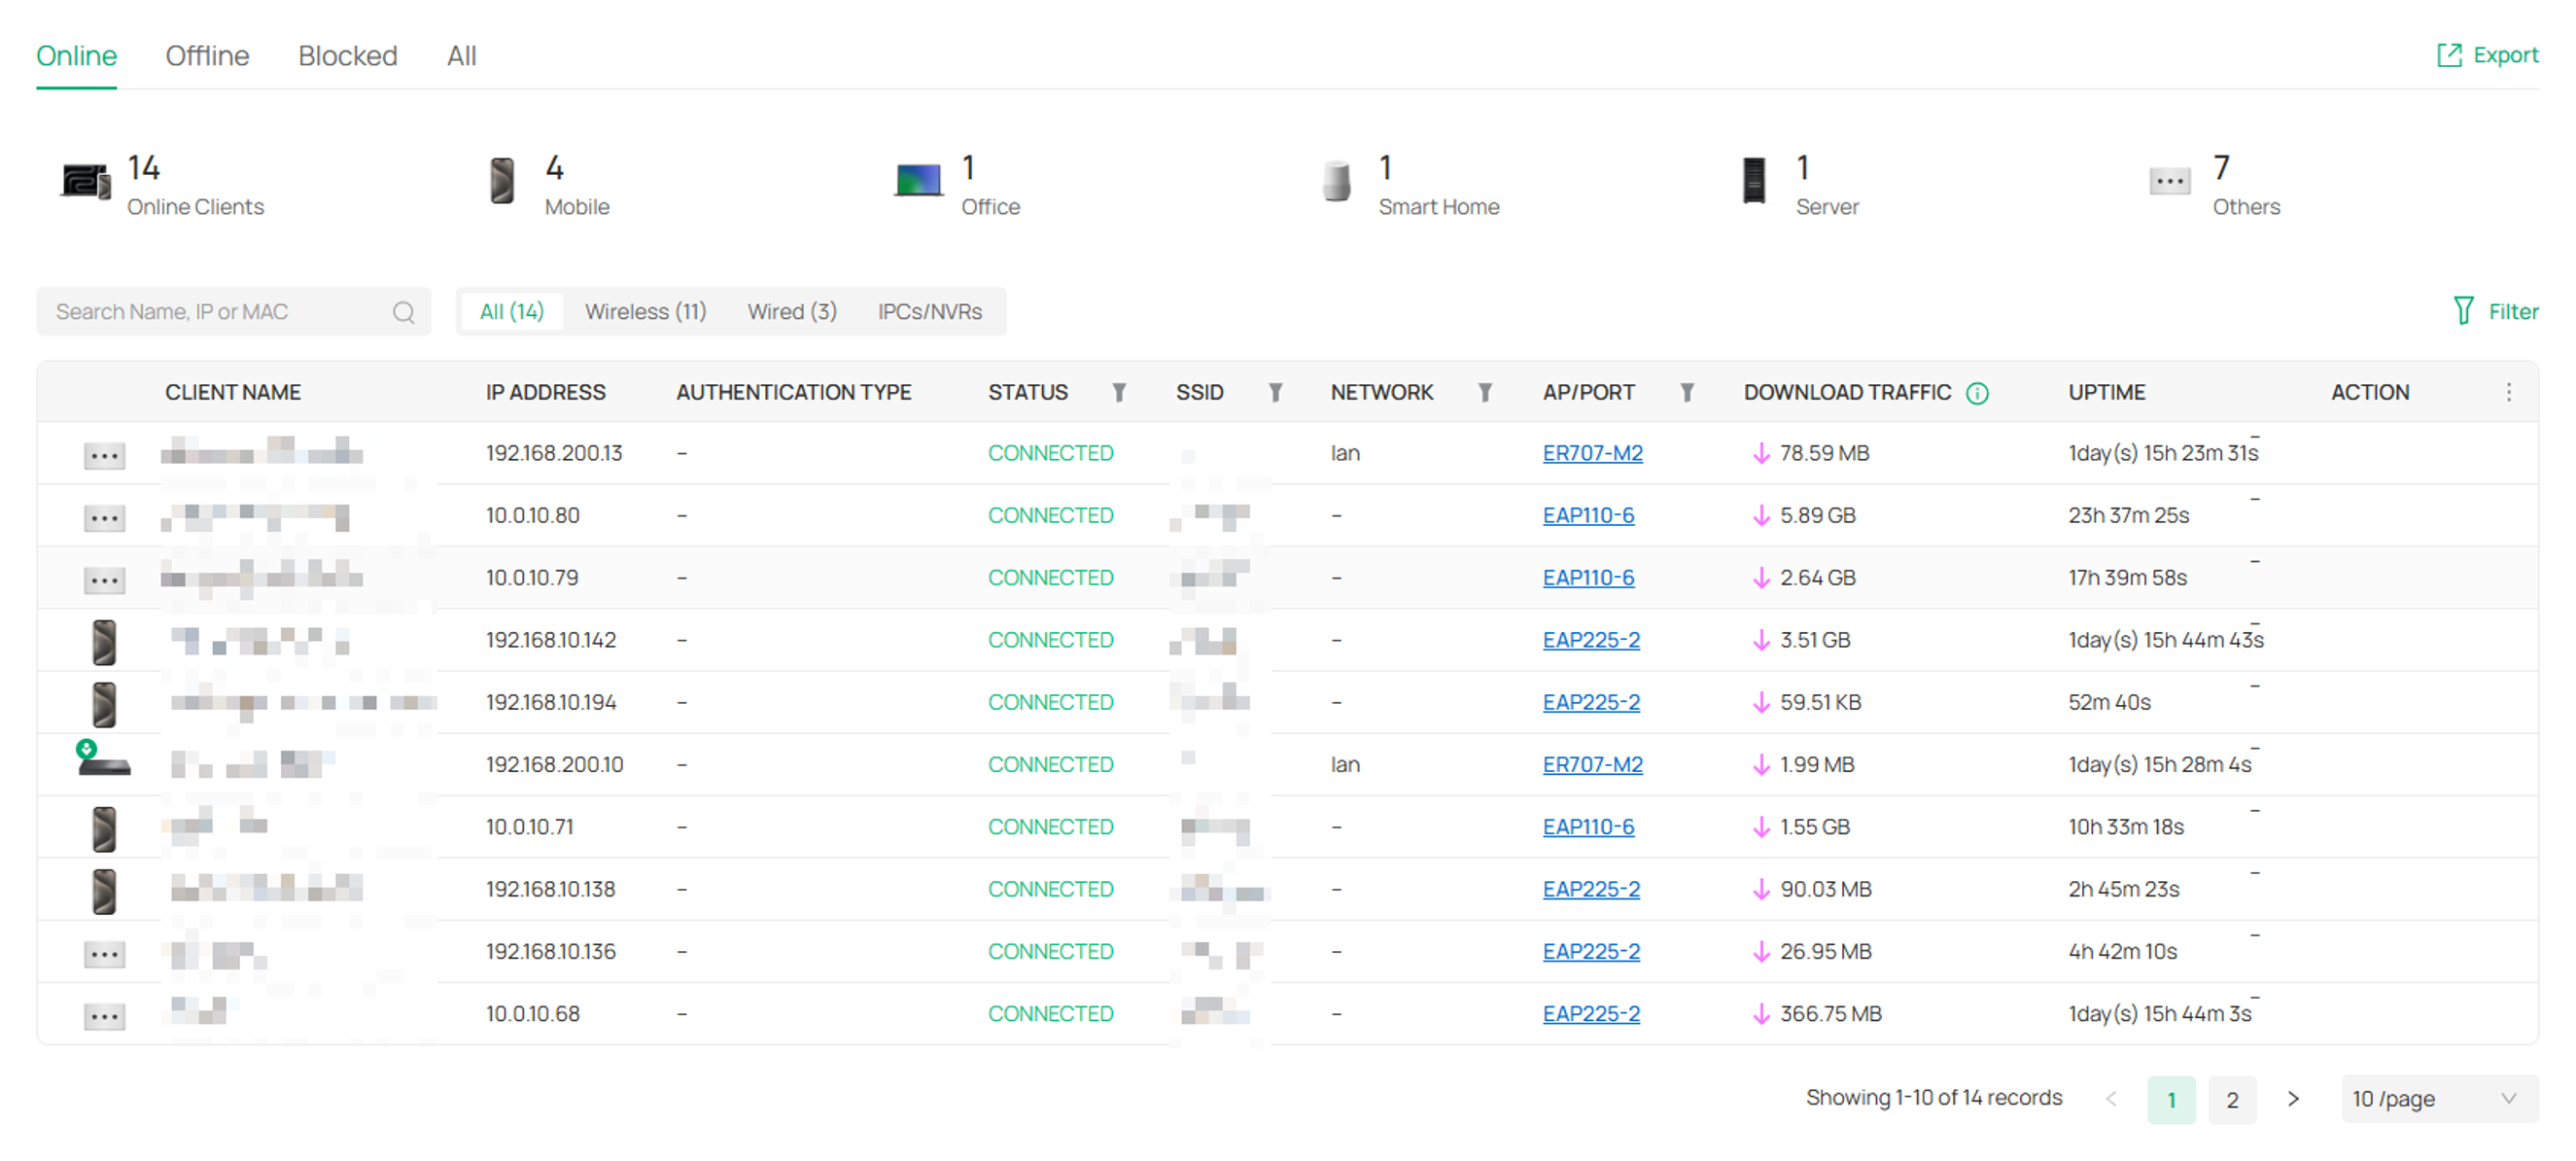Filter by NETWORK column funnel
This screenshot has height=1161, width=2576.
click(x=1485, y=393)
